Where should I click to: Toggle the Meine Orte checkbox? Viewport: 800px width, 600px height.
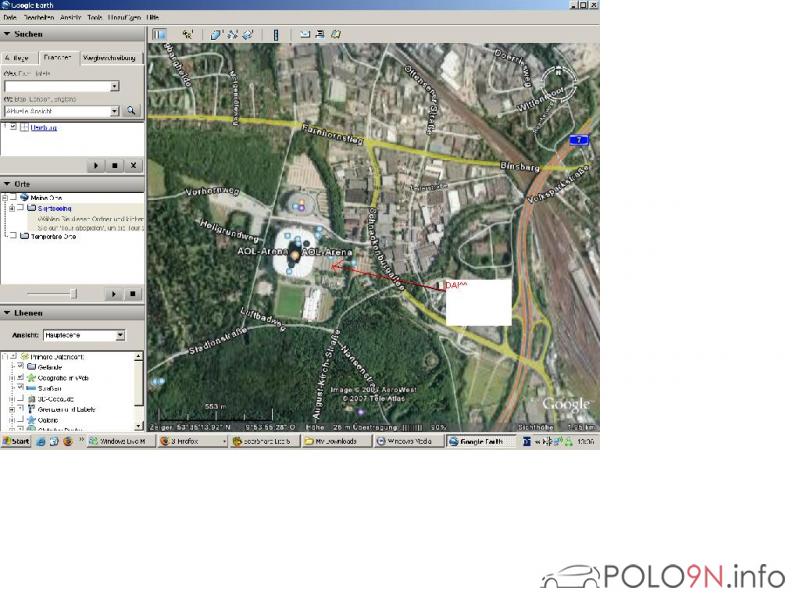(13, 197)
